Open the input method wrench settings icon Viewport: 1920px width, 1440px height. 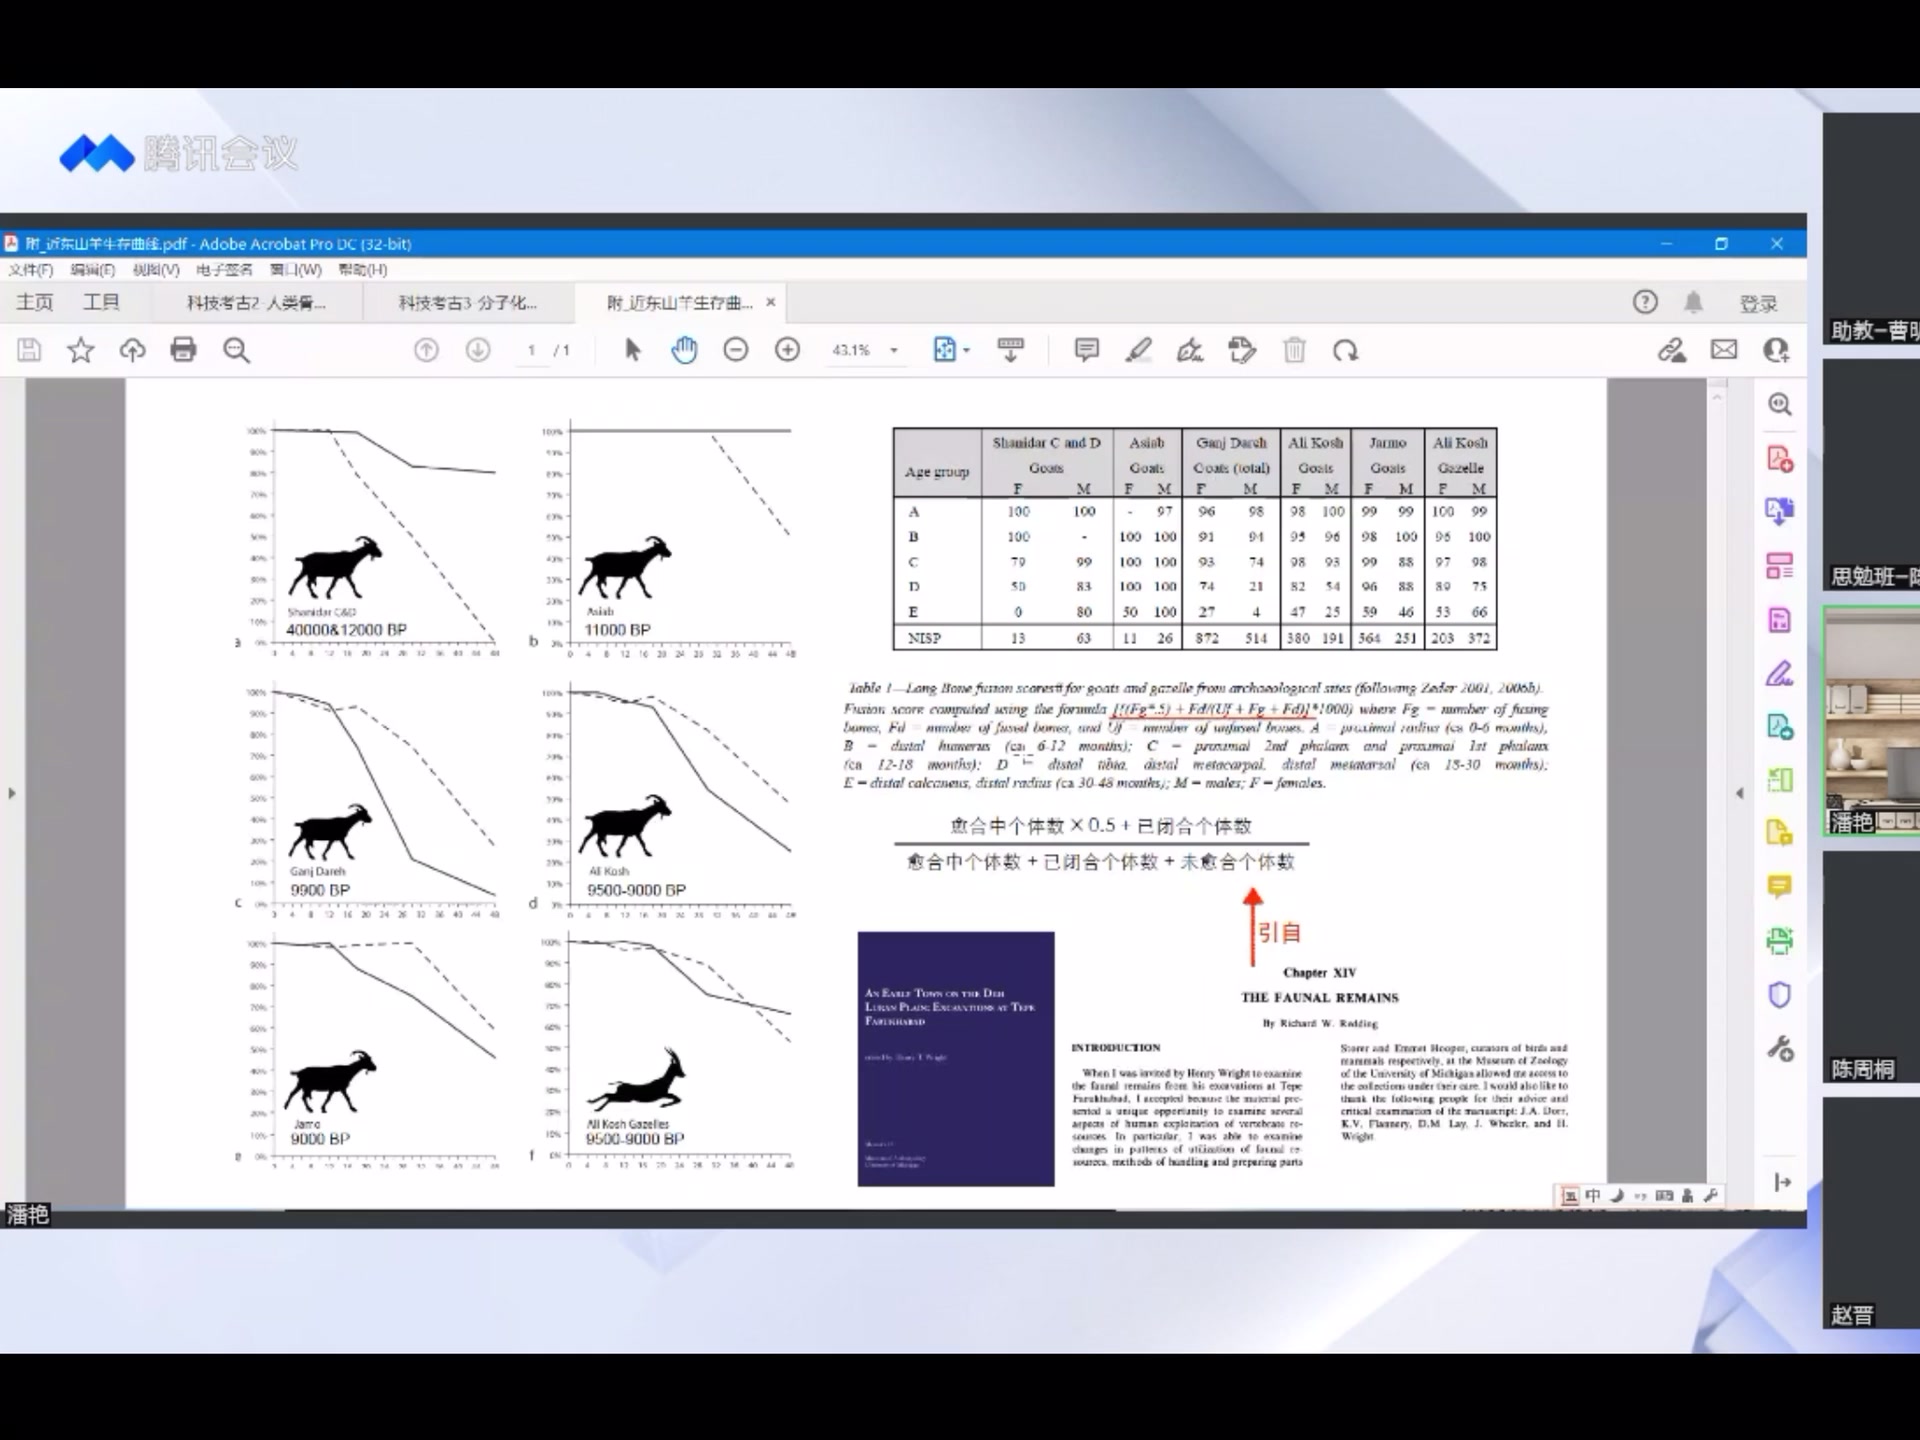(1711, 1196)
